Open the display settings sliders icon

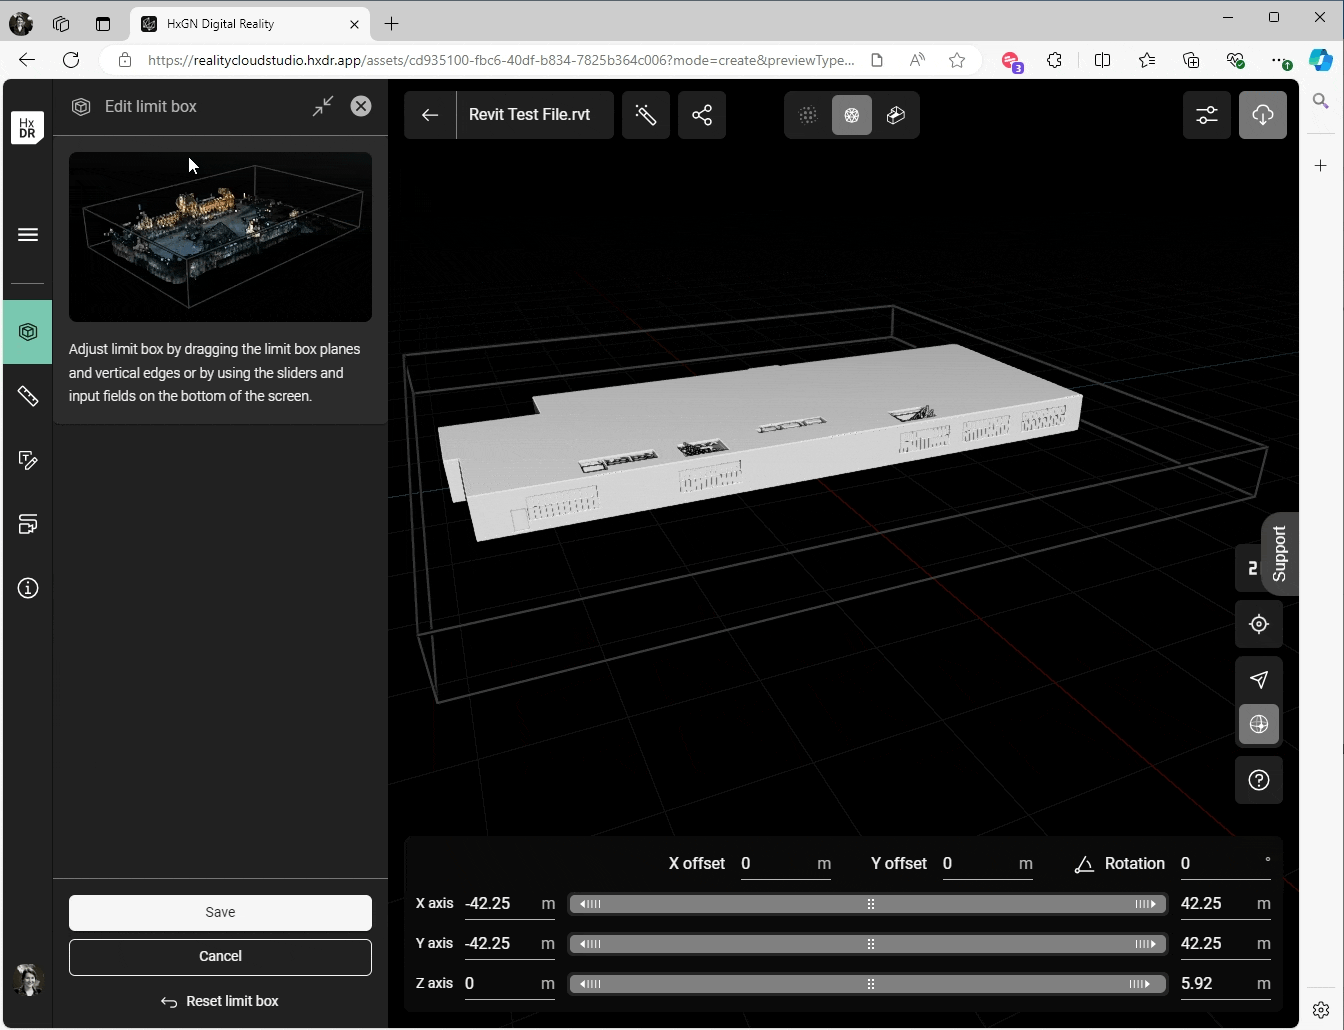tap(1207, 115)
